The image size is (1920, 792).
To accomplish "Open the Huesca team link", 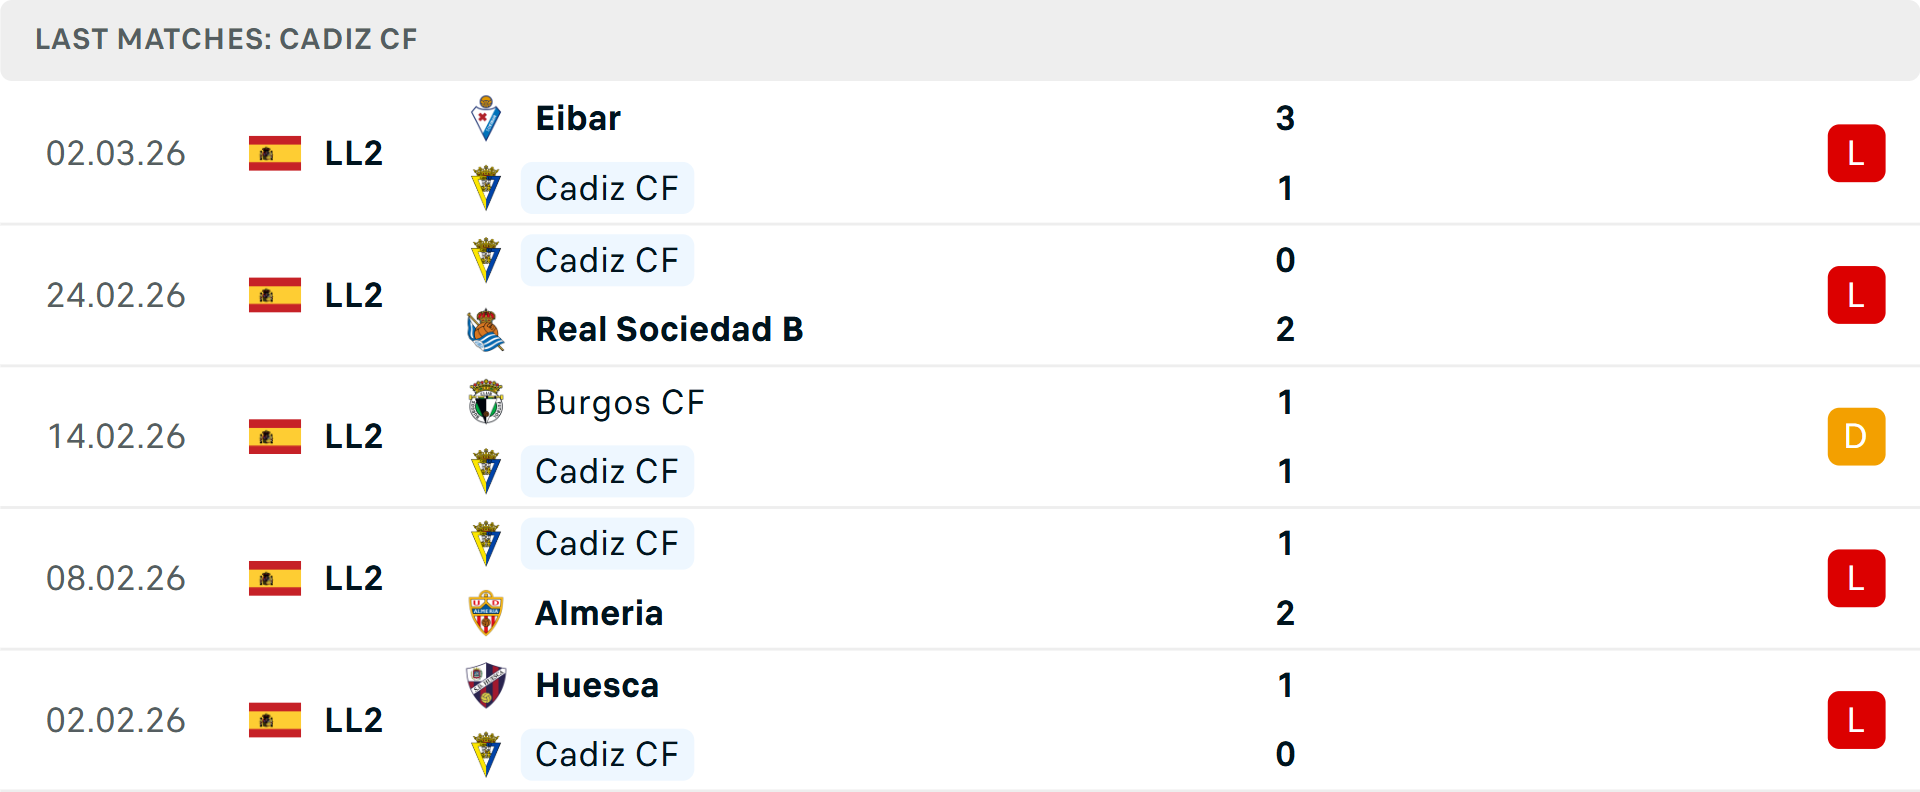I will 597,685.
